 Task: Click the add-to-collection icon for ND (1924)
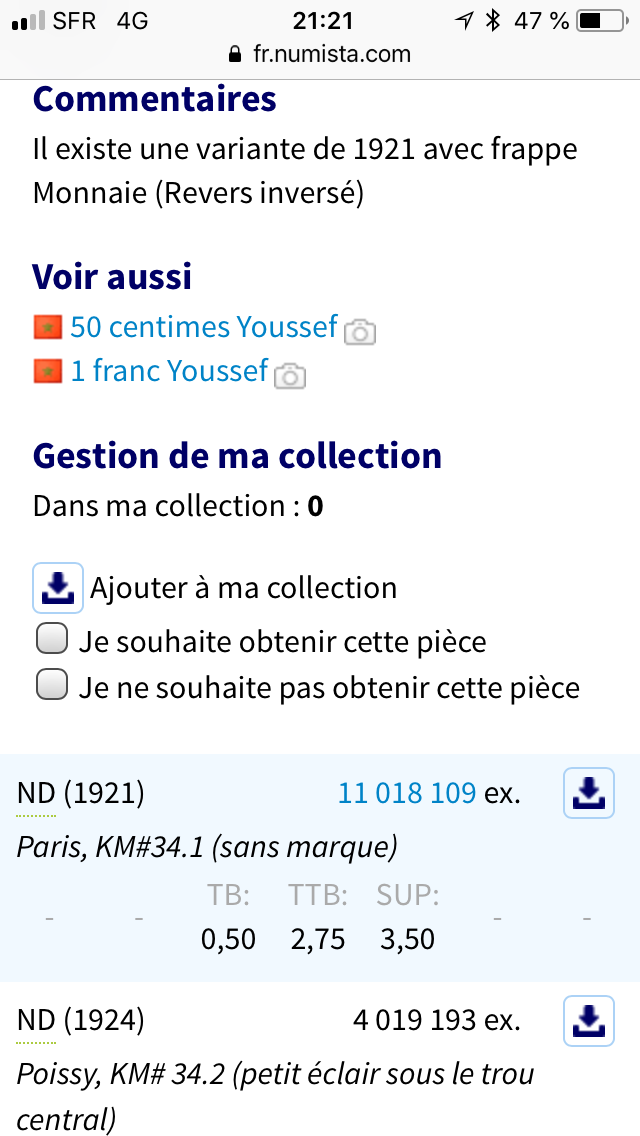pos(589,1021)
